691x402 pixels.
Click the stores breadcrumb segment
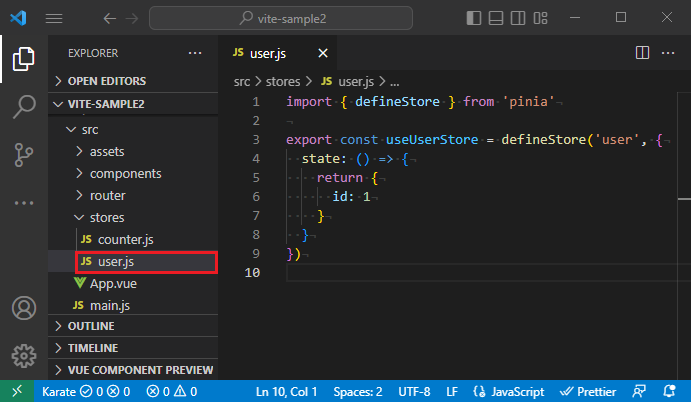pos(283,82)
